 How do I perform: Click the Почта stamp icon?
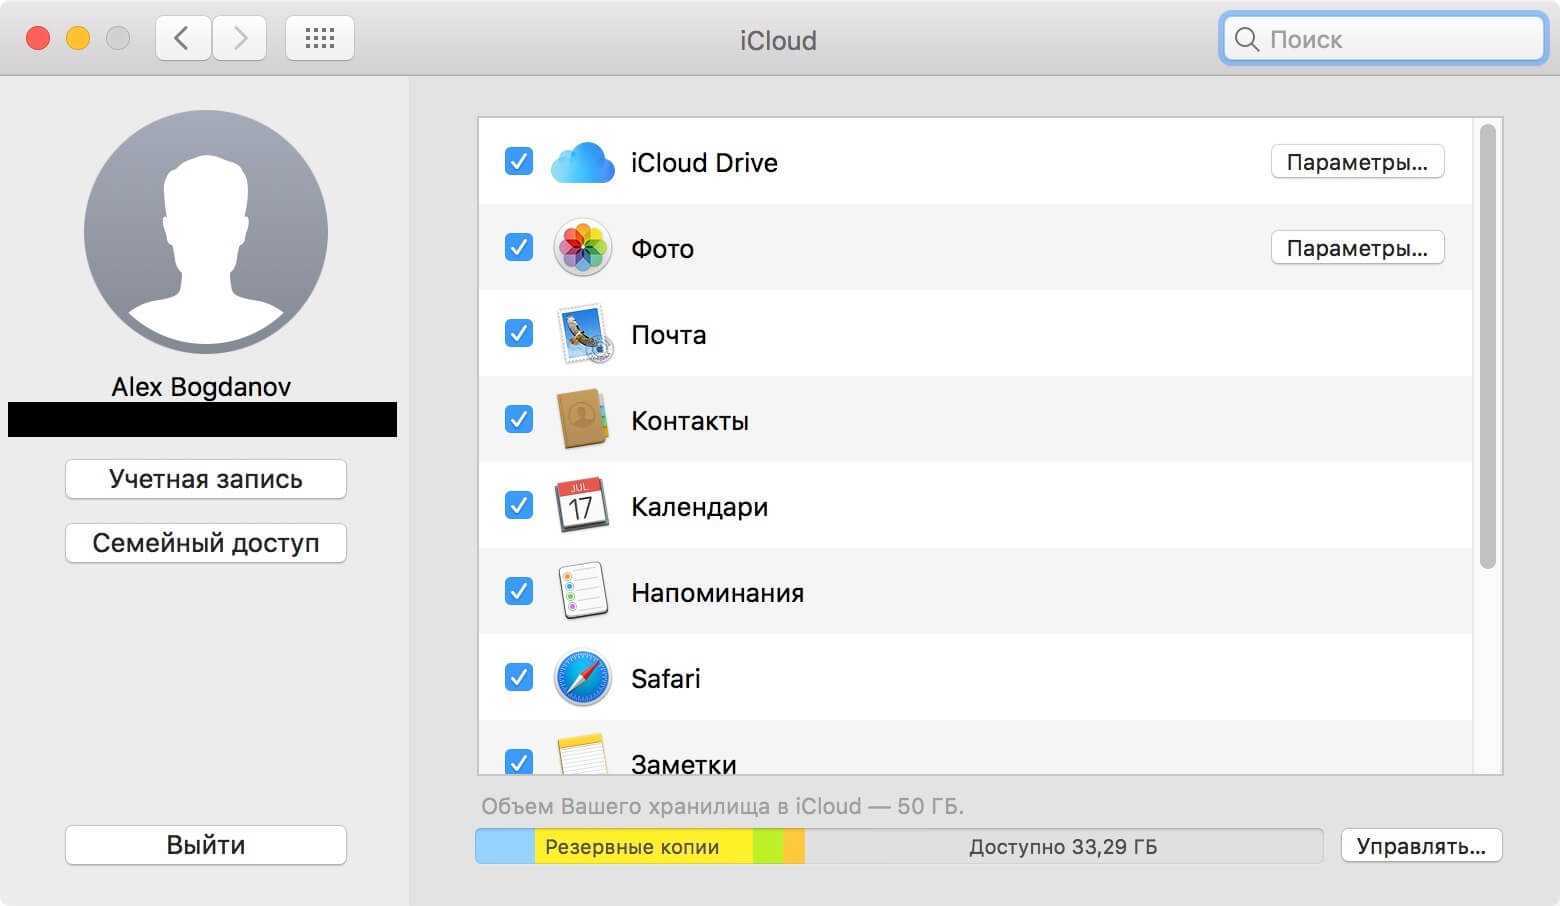point(582,334)
